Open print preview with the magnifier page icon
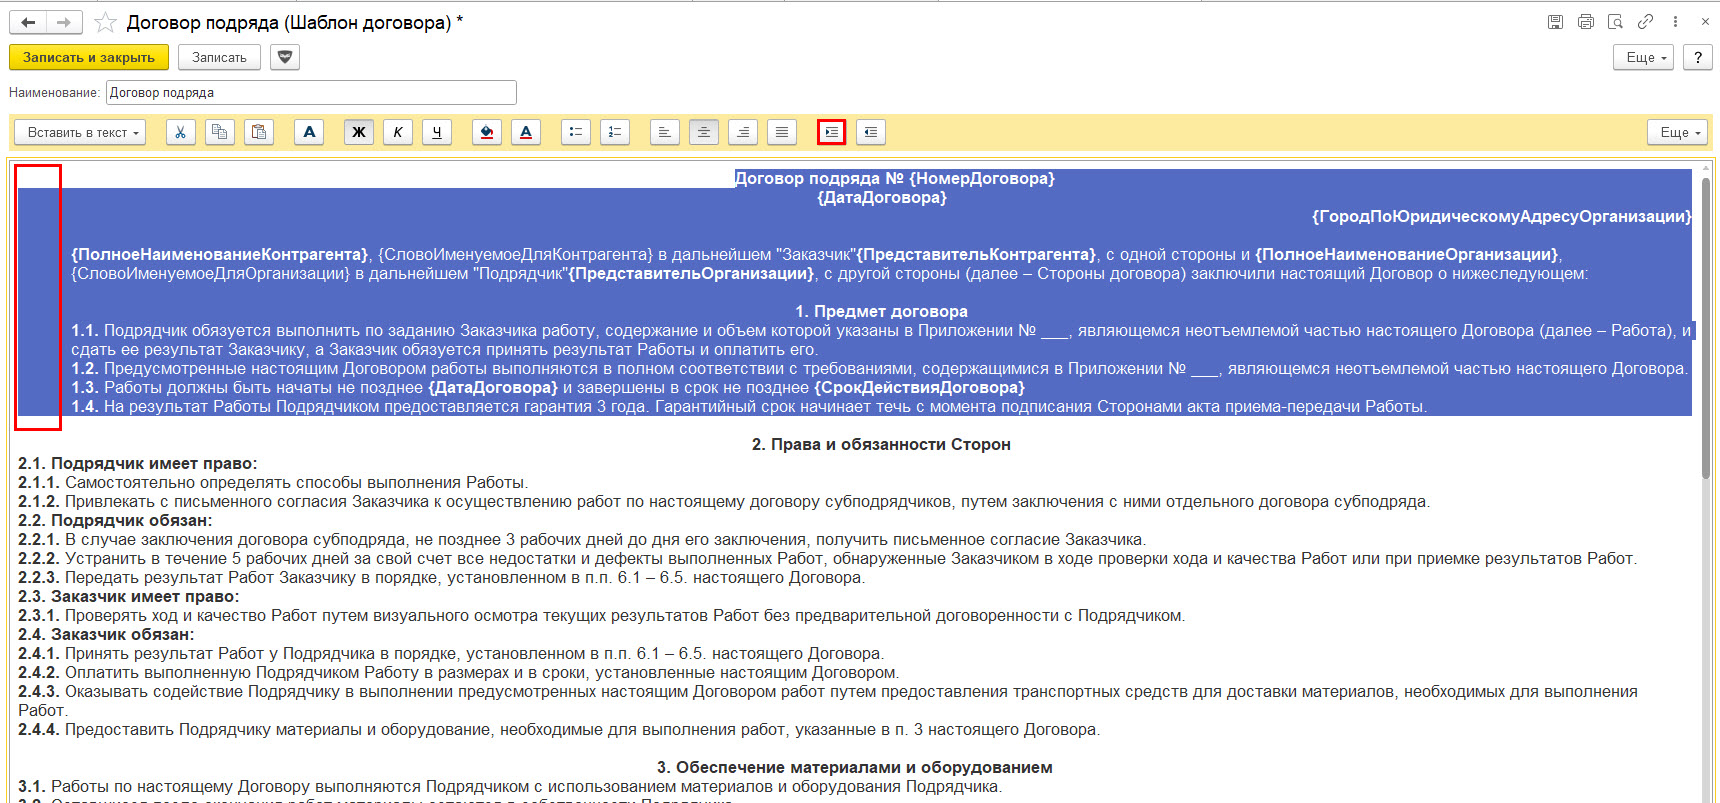Screen dimensions: 1720x803 [1615, 22]
